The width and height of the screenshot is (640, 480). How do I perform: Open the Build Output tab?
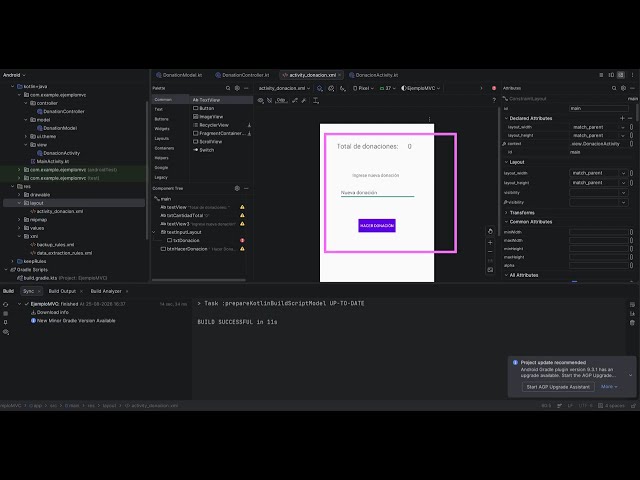[62, 291]
